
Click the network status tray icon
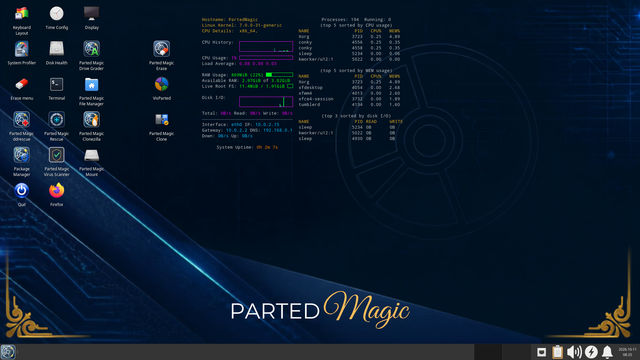(541, 352)
